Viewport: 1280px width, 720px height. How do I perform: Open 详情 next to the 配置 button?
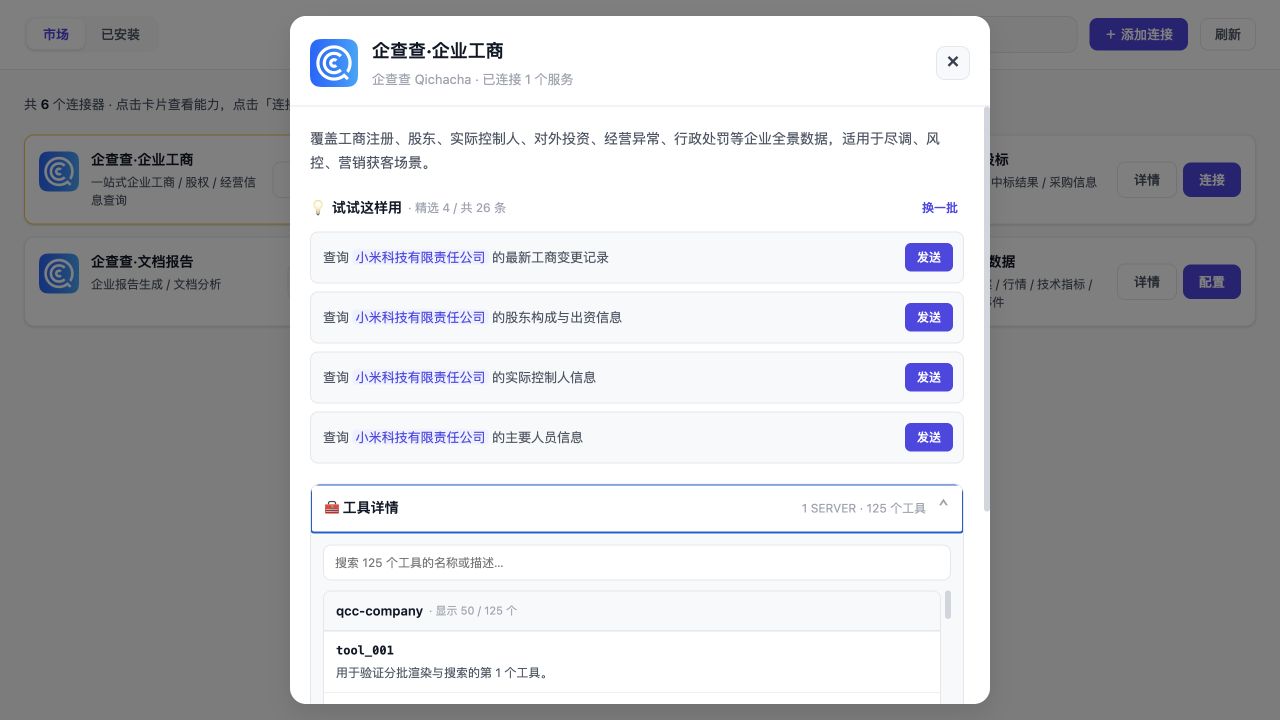click(1147, 282)
